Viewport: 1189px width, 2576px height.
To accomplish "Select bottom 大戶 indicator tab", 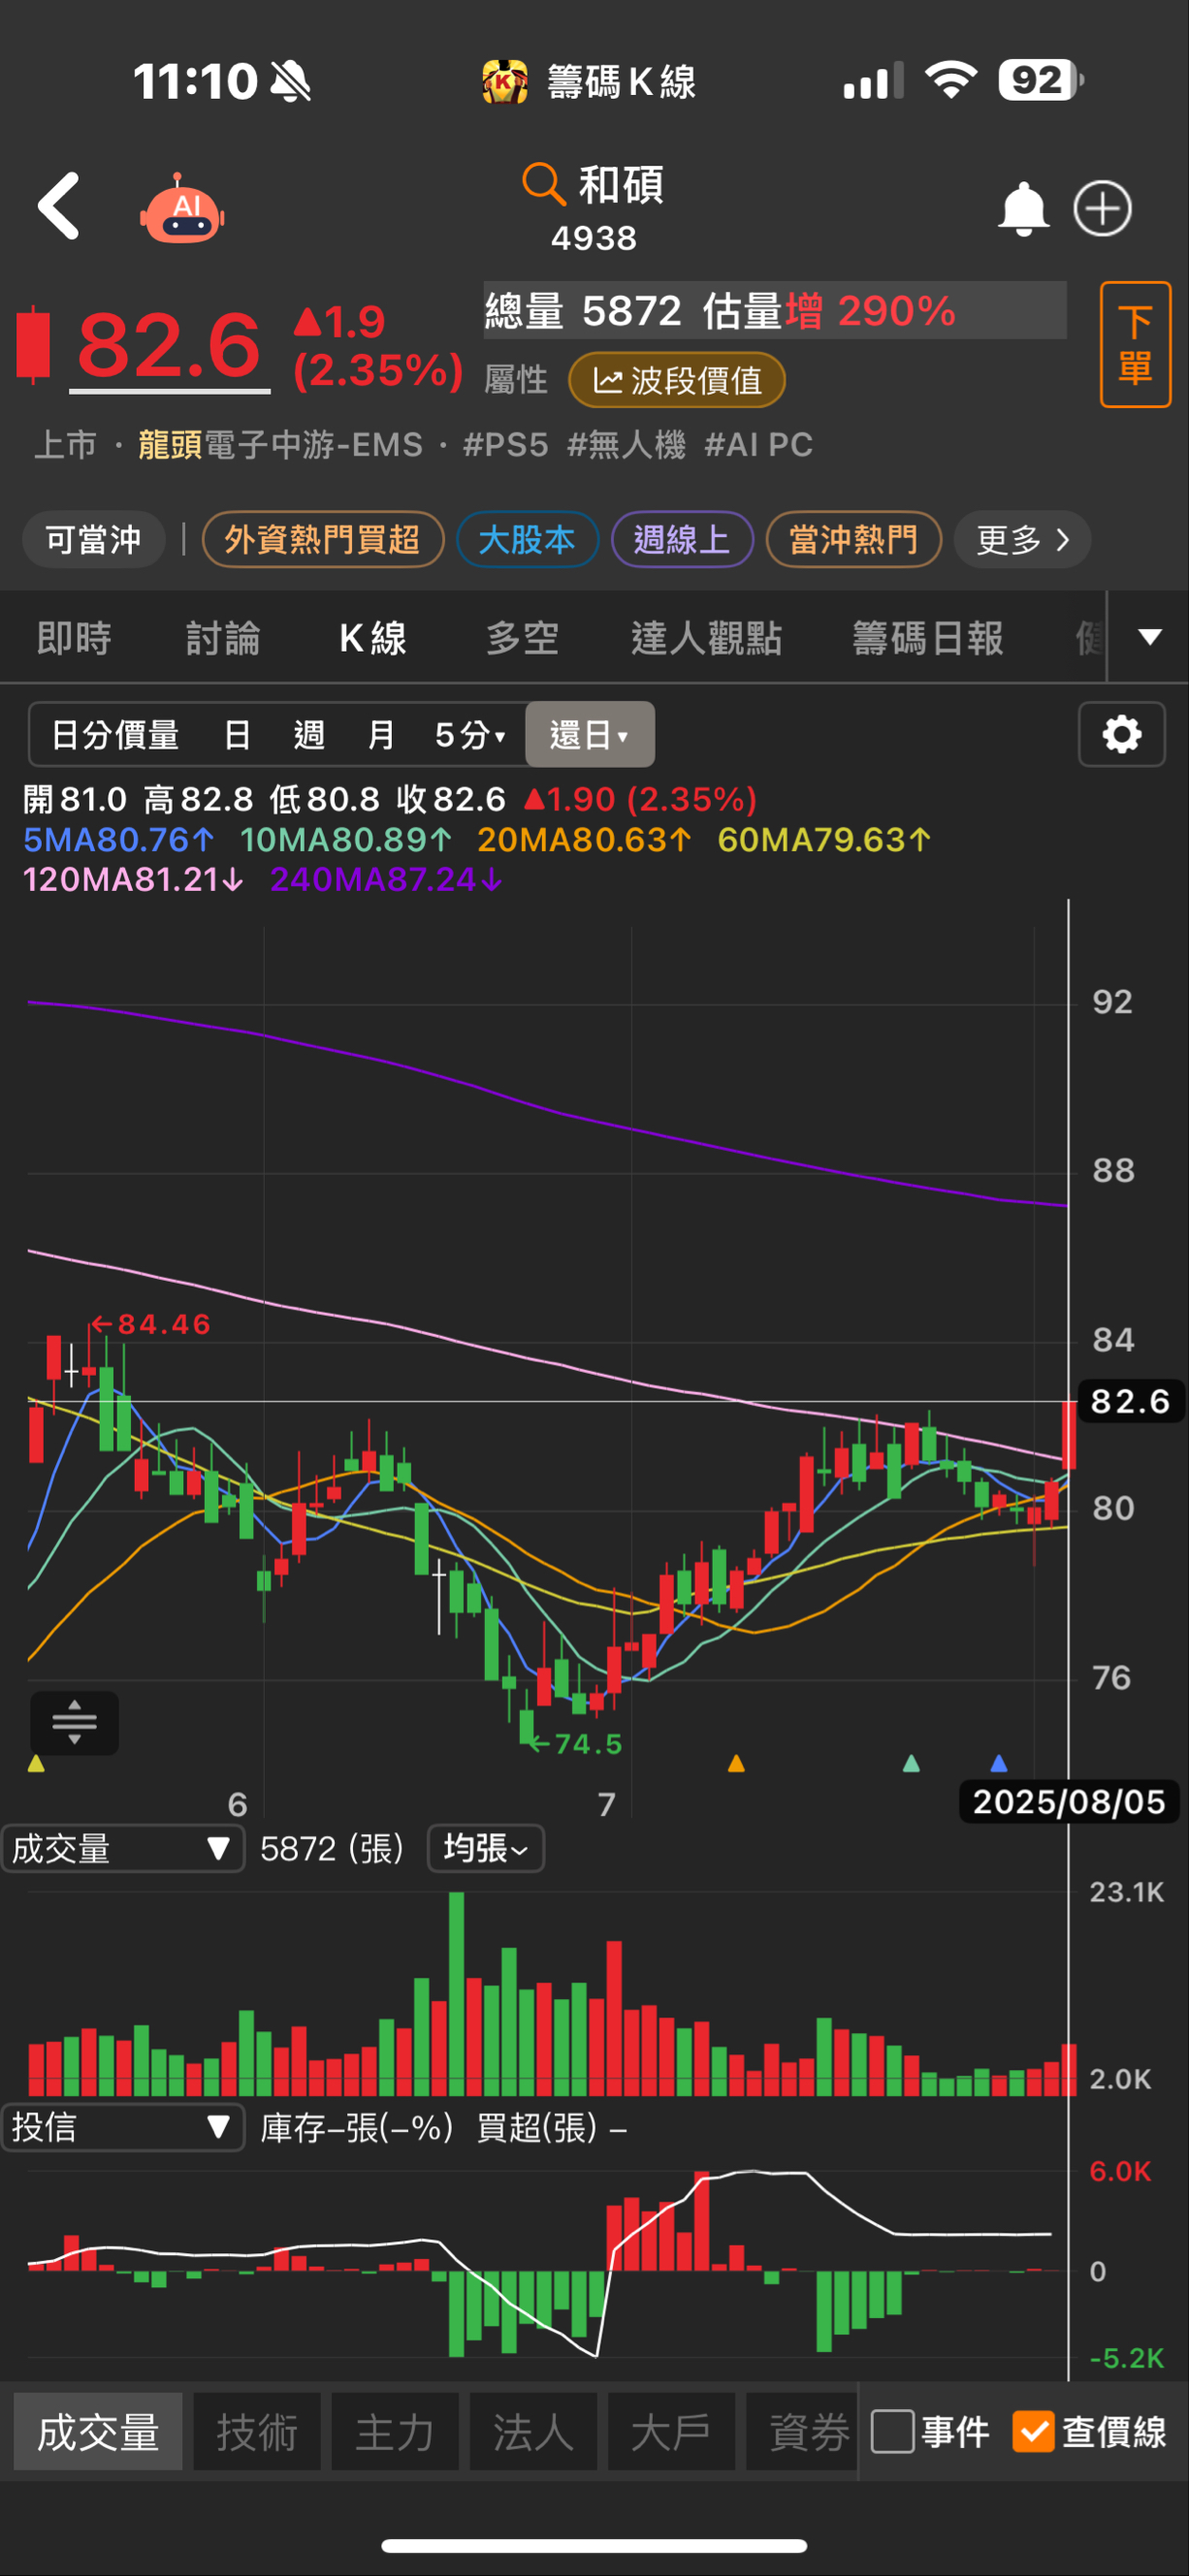I will click(671, 2431).
